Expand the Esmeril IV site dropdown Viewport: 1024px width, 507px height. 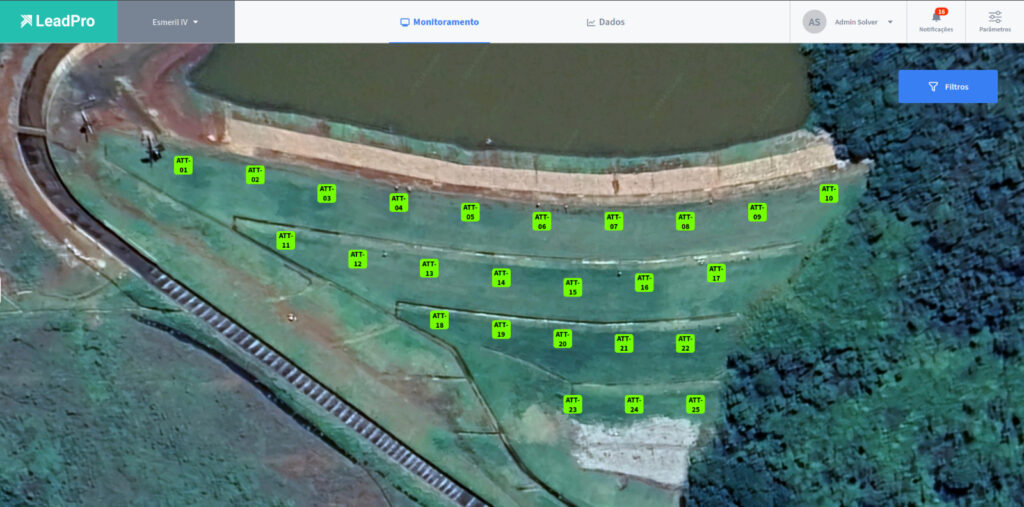pos(176,22)
